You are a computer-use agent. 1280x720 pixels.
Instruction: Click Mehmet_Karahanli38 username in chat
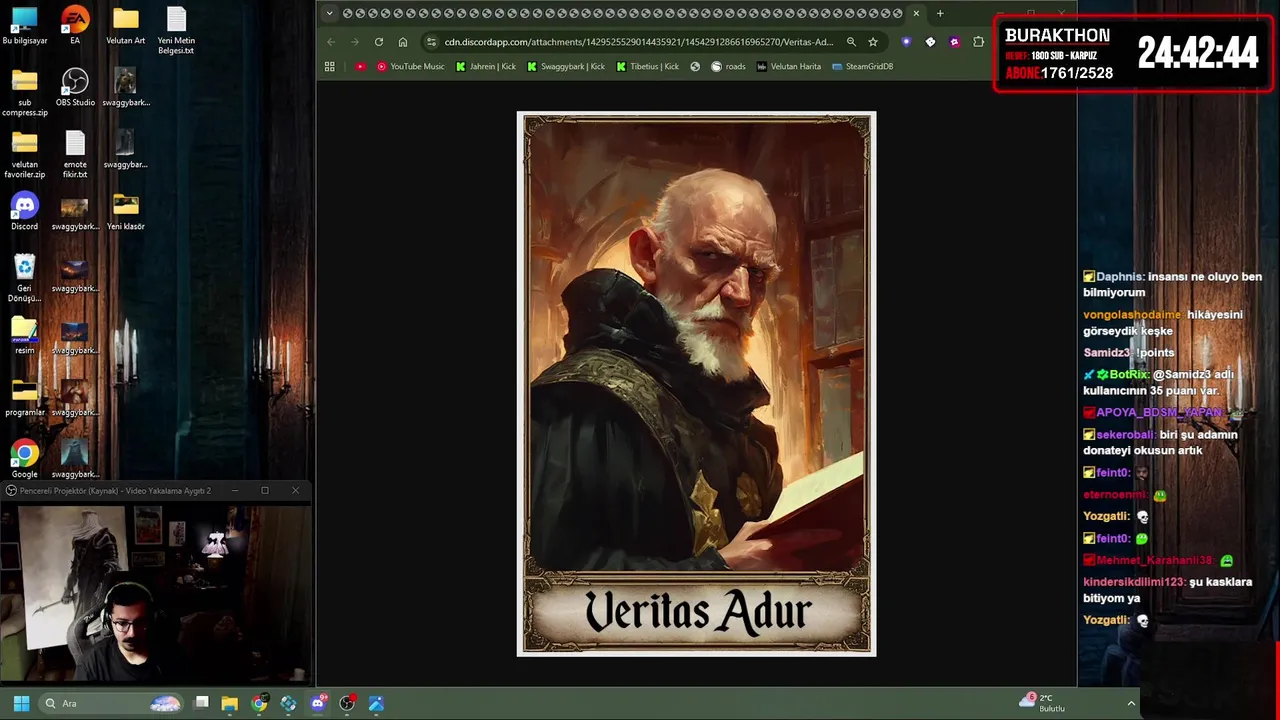[1154, 561]
